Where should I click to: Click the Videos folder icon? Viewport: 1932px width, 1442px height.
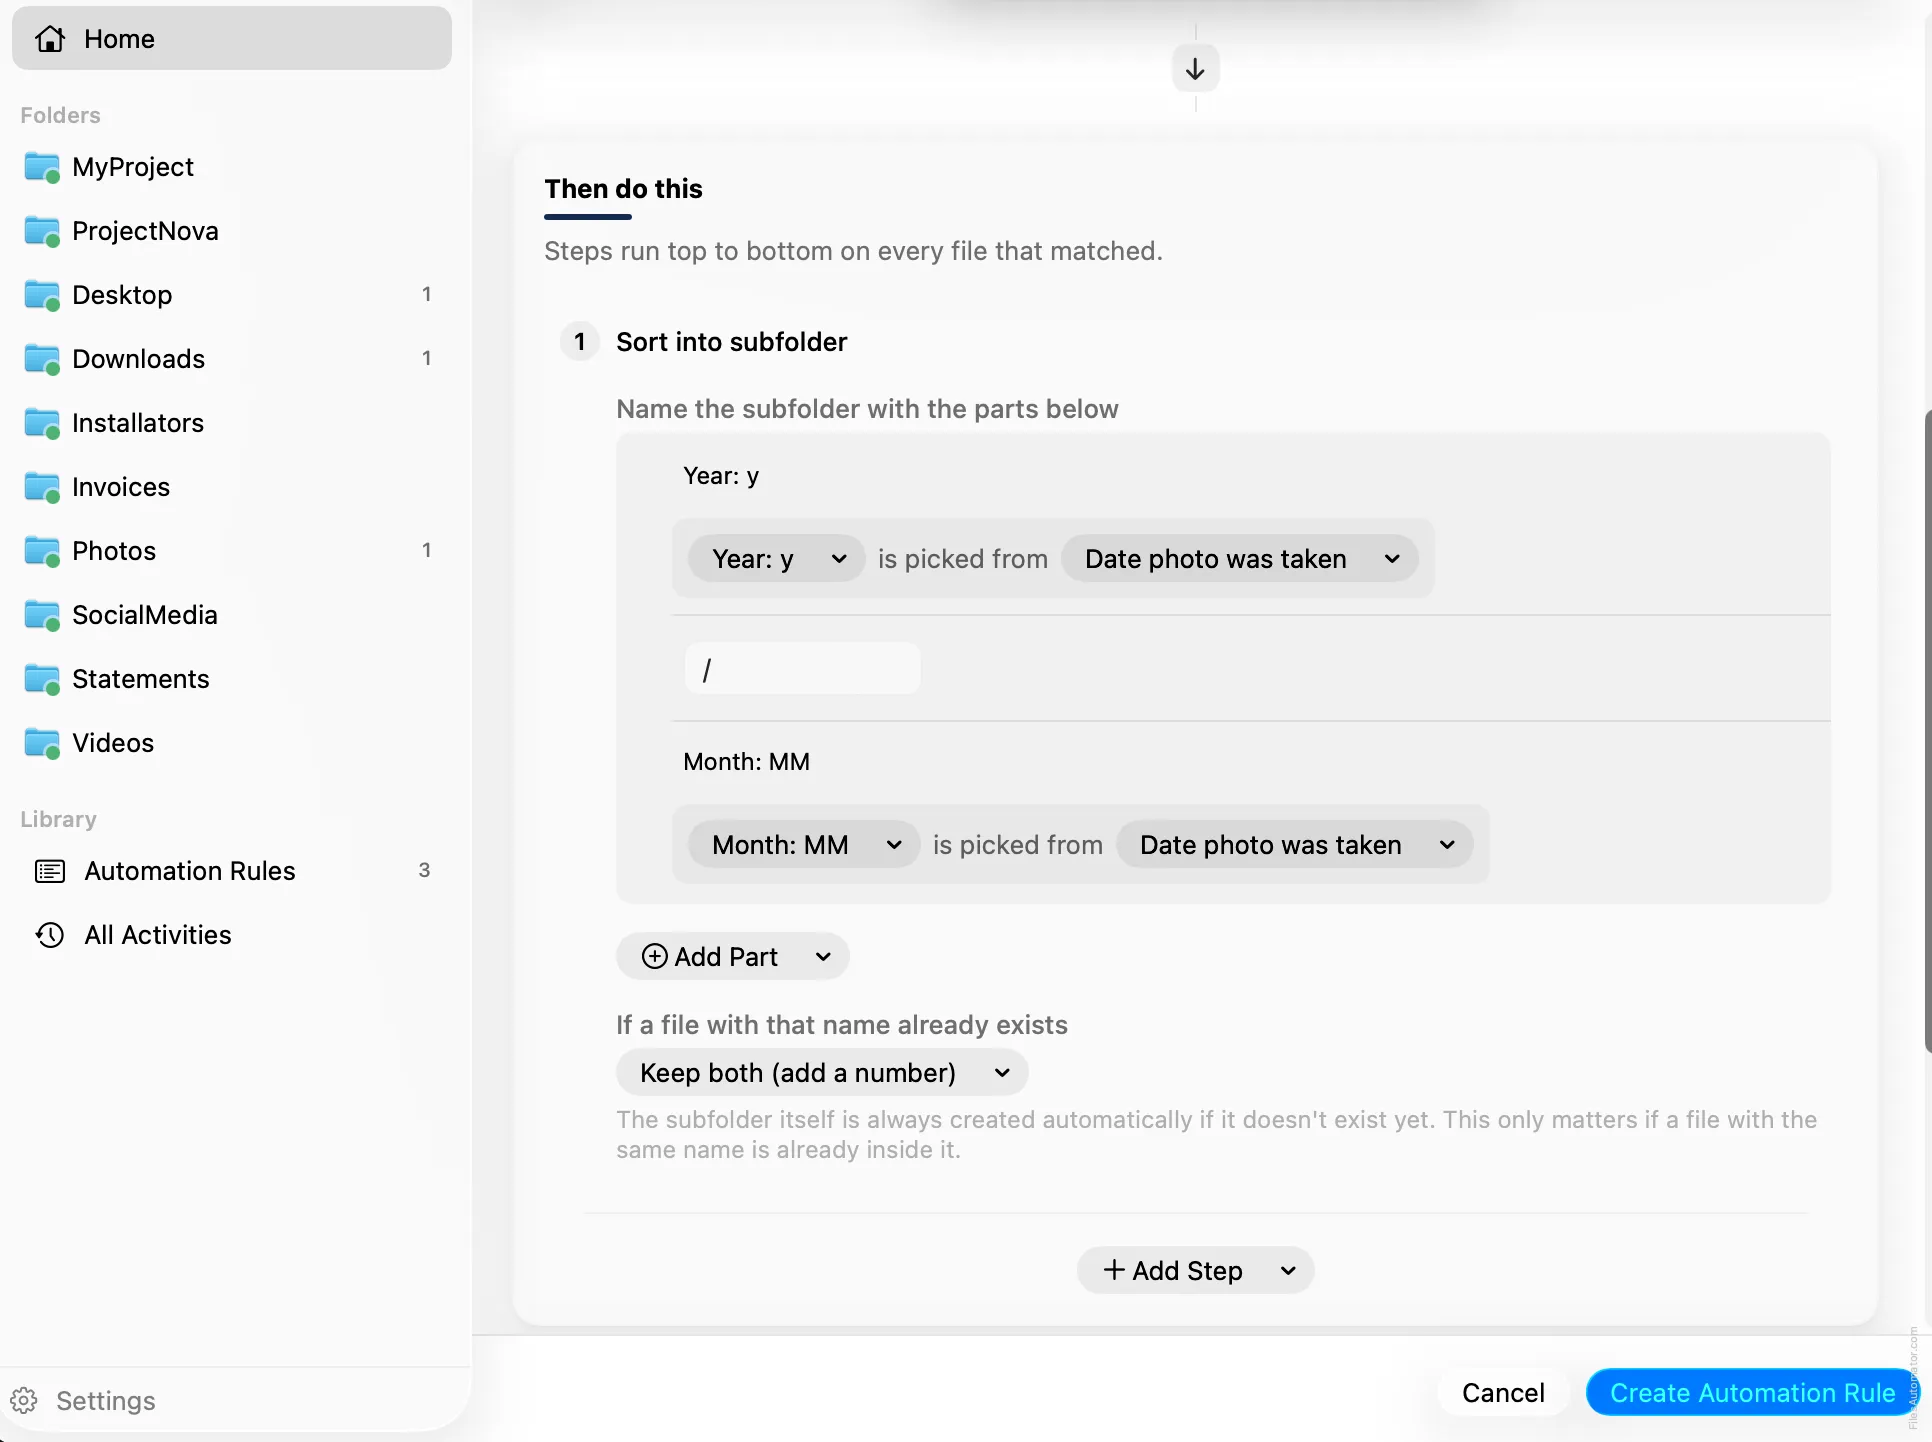(42, 743)
